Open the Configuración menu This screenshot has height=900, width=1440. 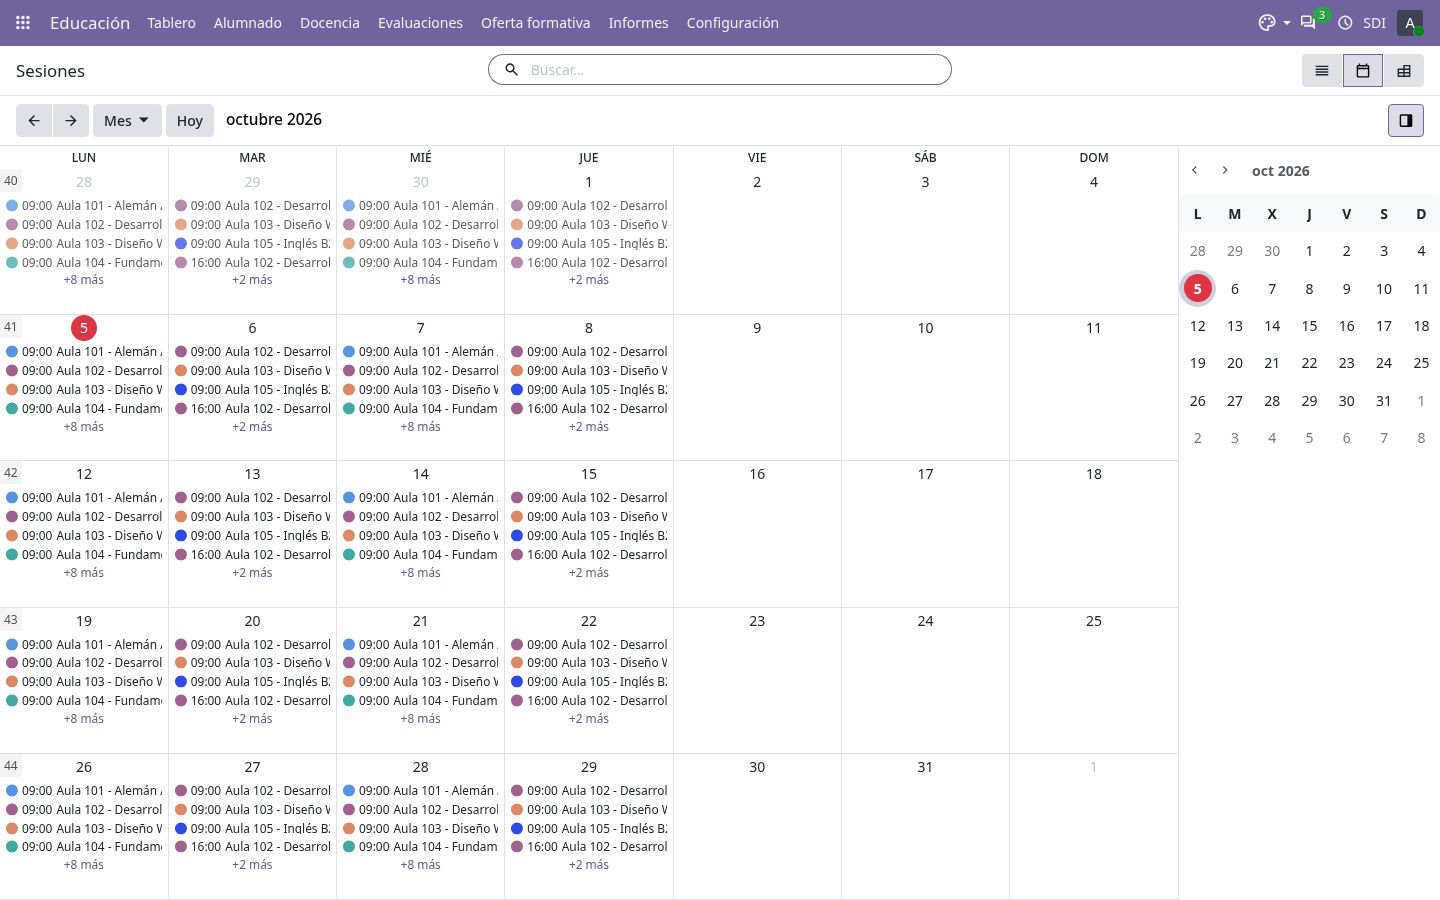(732, 22)
